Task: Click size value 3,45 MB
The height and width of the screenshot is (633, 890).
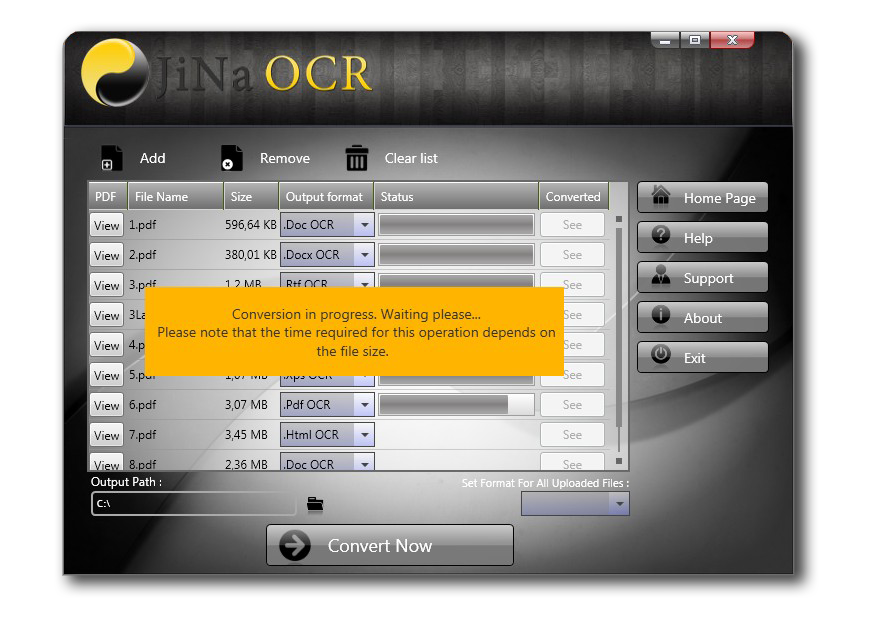Action: pyautogui.click(x=246, y=435)
